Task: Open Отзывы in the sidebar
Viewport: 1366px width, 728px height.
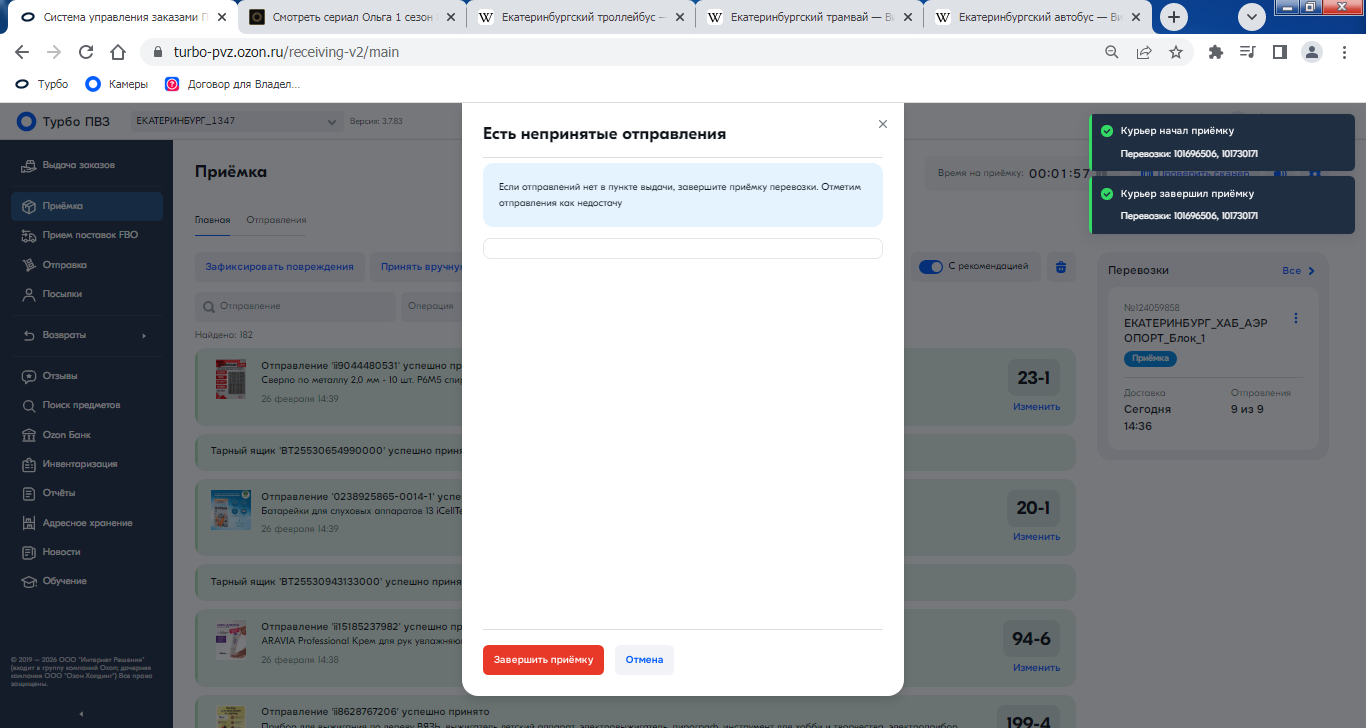Action: [87, 376]
